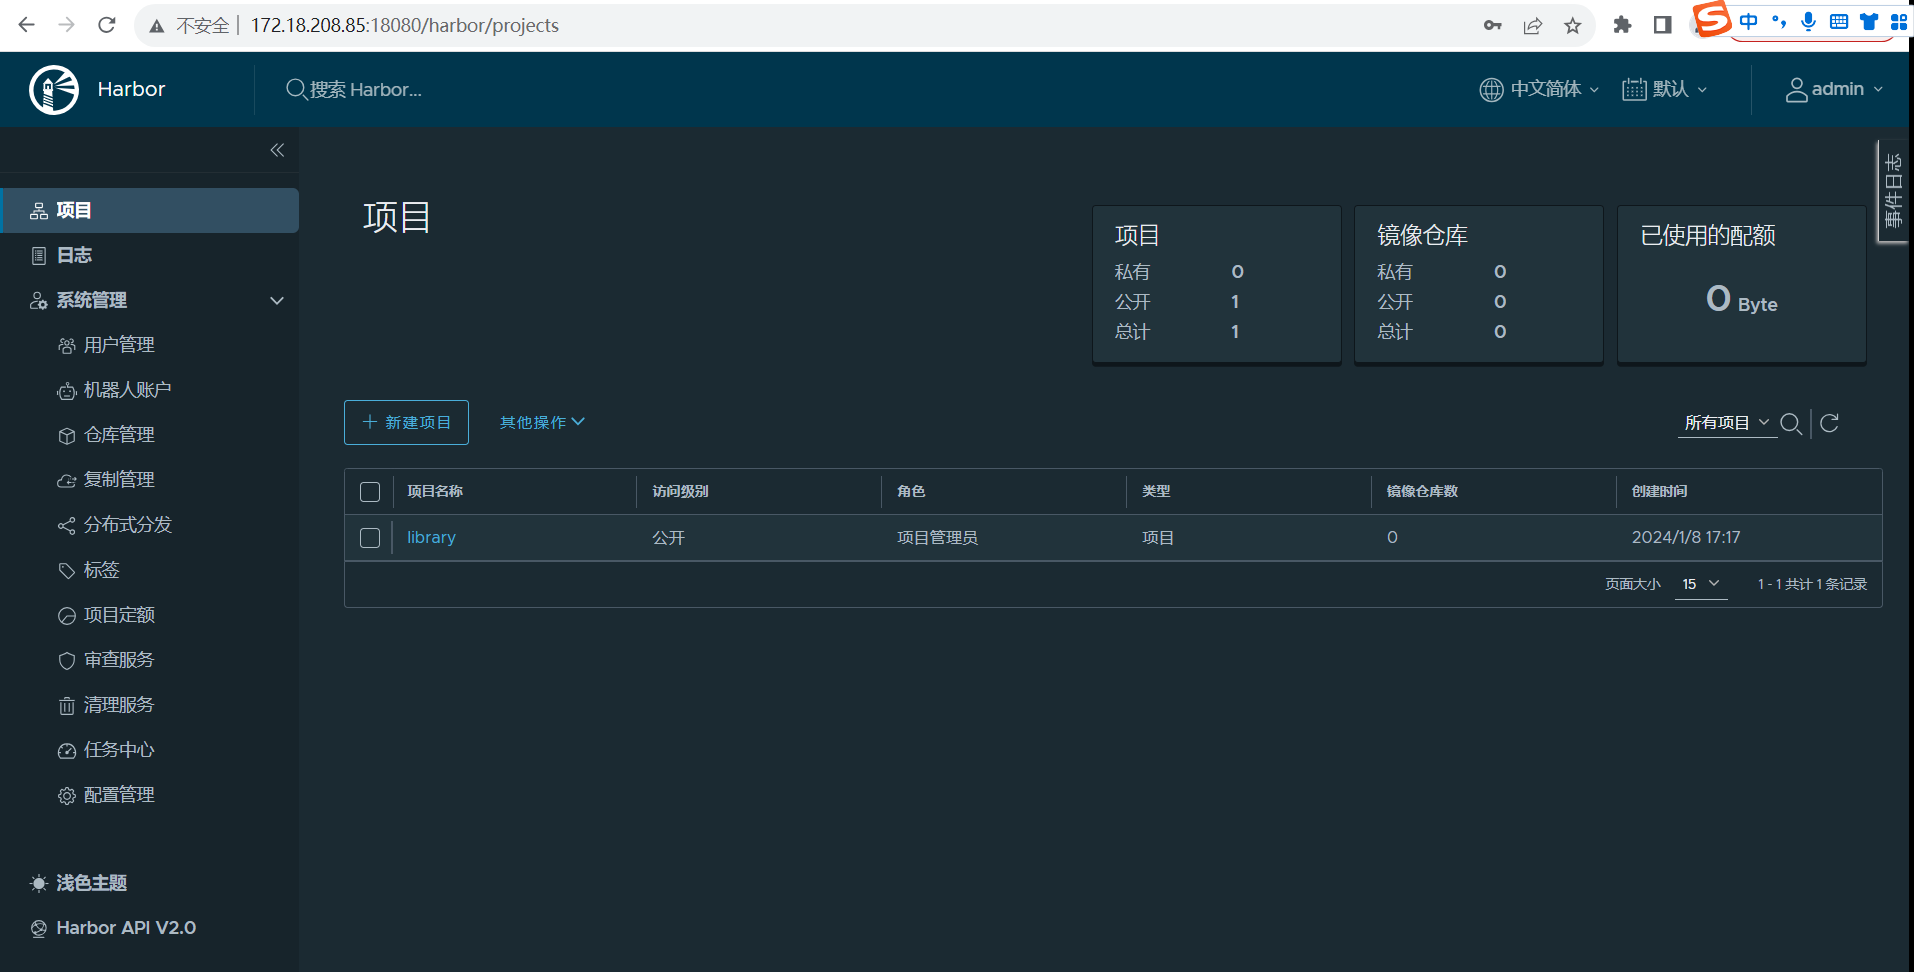Click the Sogou soft keyboard icon
The width and height of the screenshot is (1914, 972).
pos(1838,21)
